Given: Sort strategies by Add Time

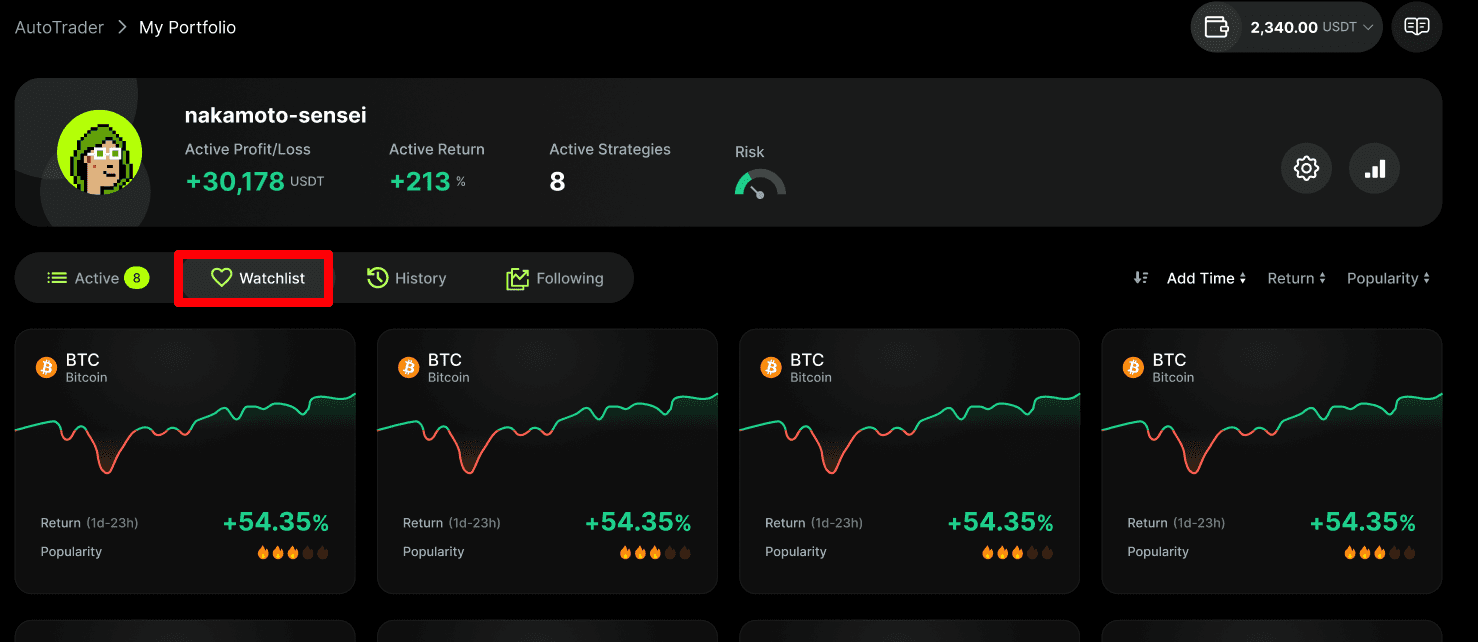Looking at the screenshot, I should [x=1206, y=278].
